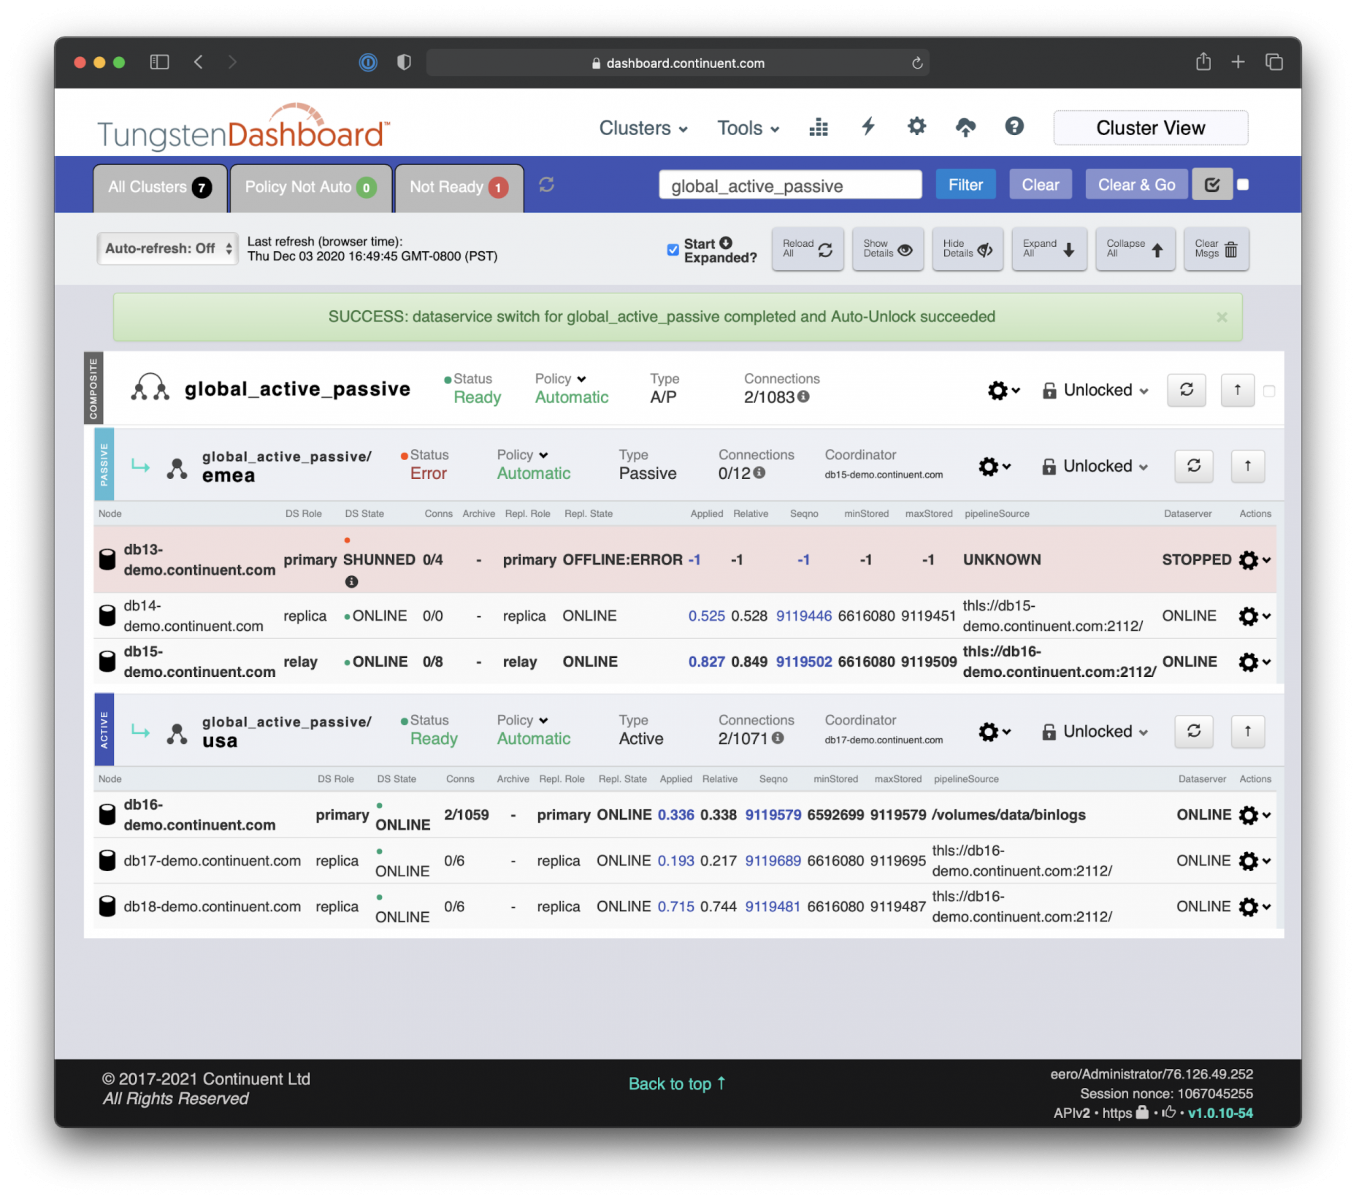This screenshot has width=1356, height=1200.
Task: Click Hide Details crossed-eye button
Action: point(968,249)
